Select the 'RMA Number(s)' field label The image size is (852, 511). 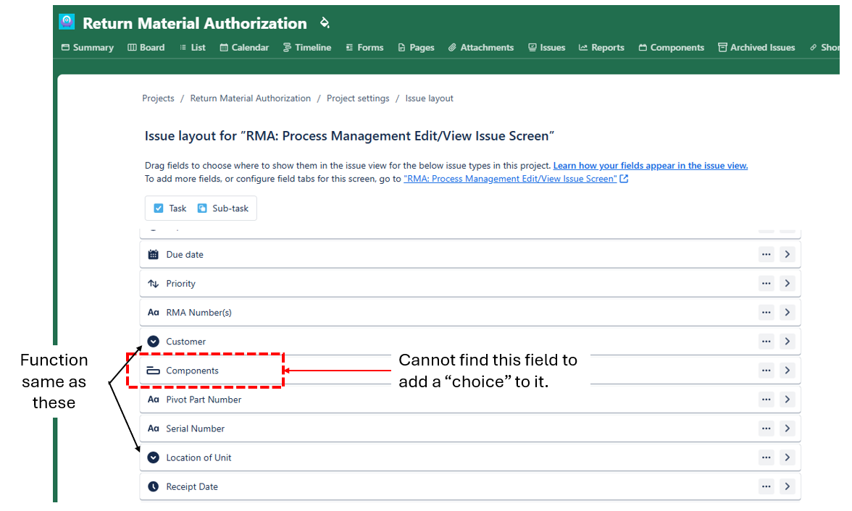click(x=199, y=313)
